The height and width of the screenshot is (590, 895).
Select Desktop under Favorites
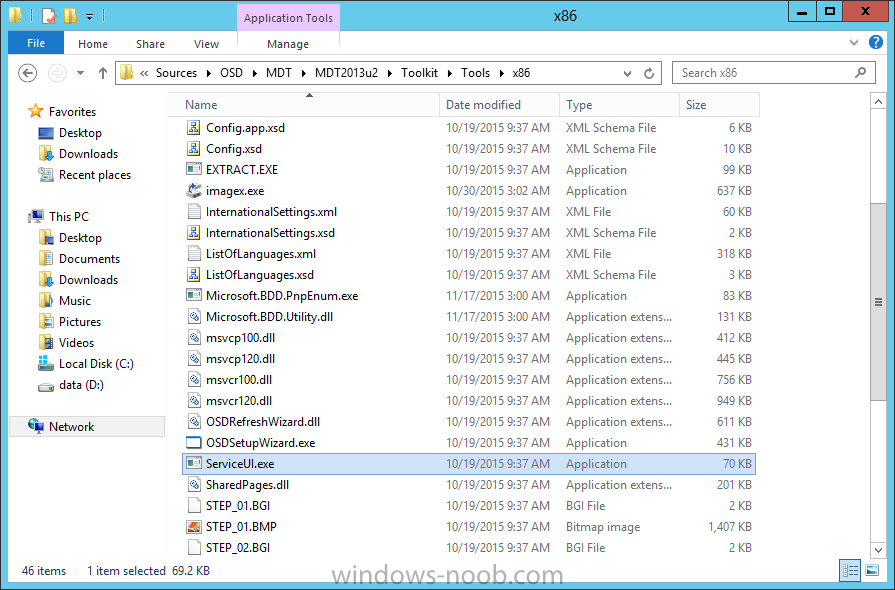[80, 133]
